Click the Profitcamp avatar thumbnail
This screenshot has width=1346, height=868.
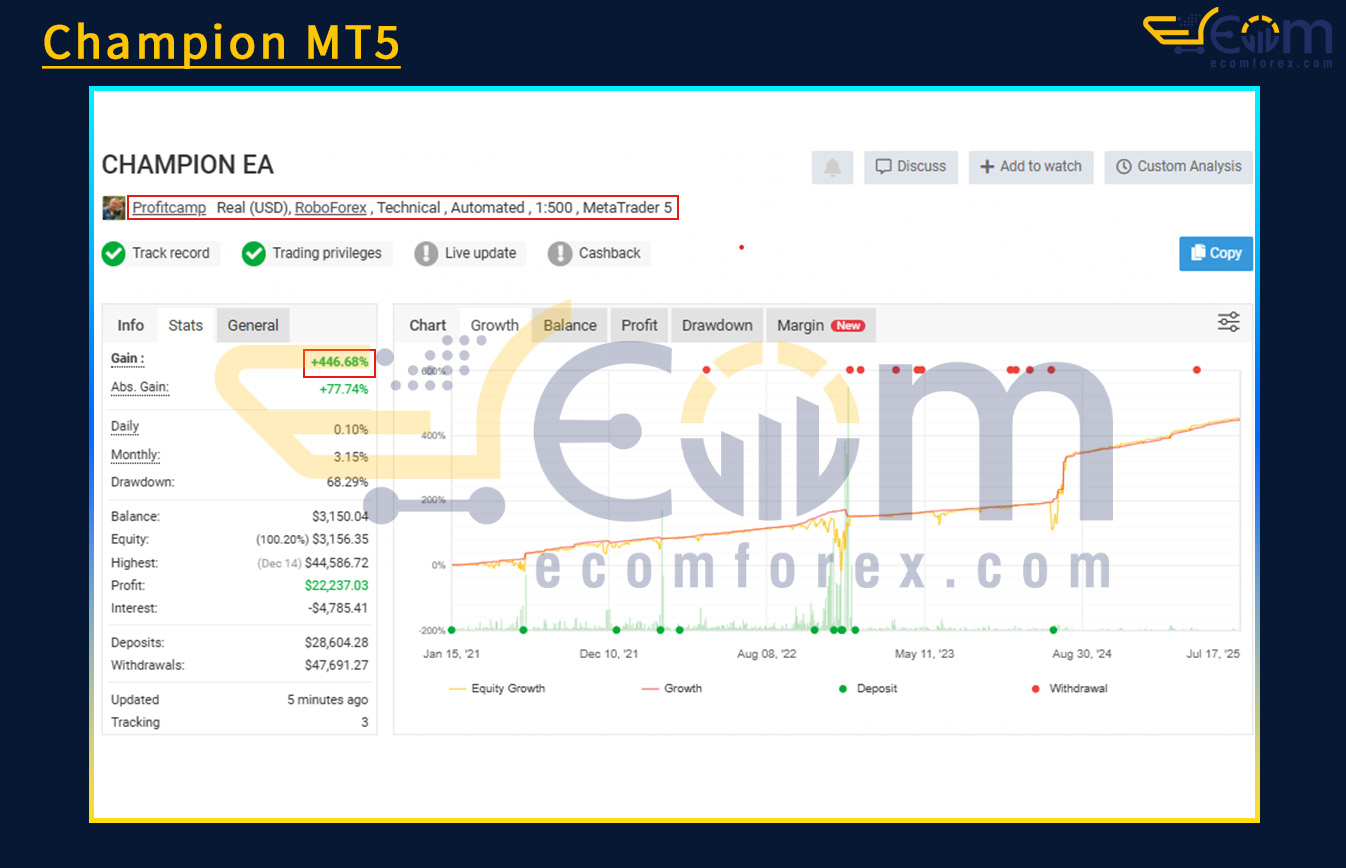click(113, 208)
